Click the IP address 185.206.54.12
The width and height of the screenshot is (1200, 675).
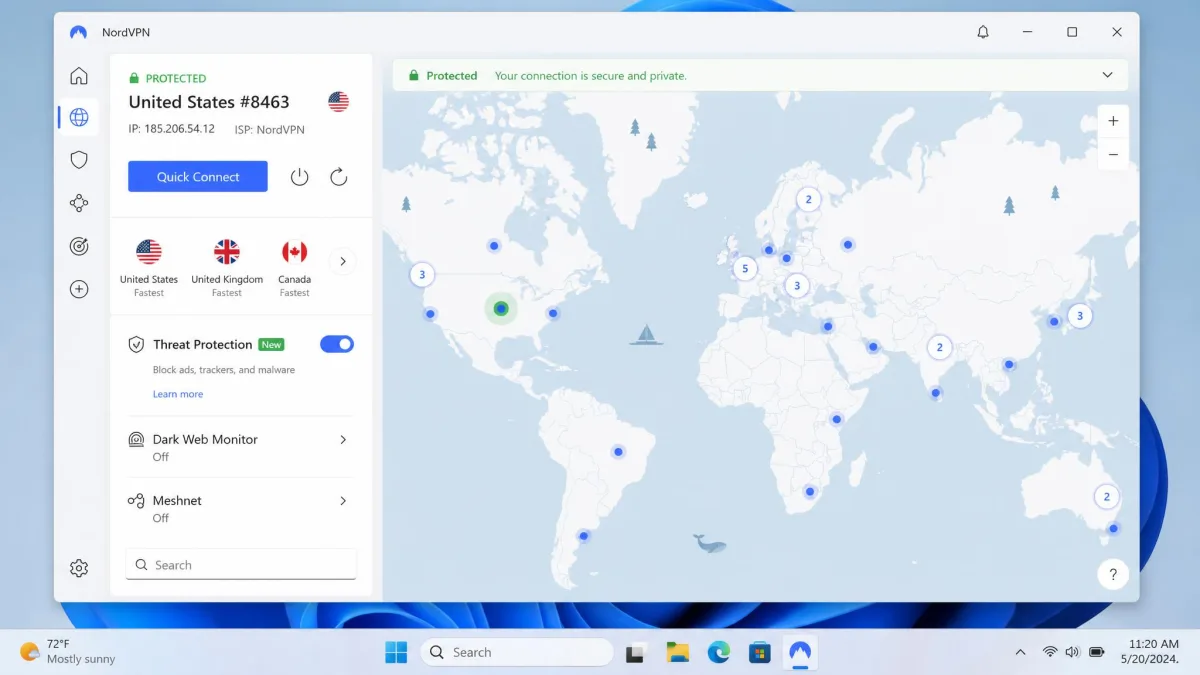[x=171, y=129]
